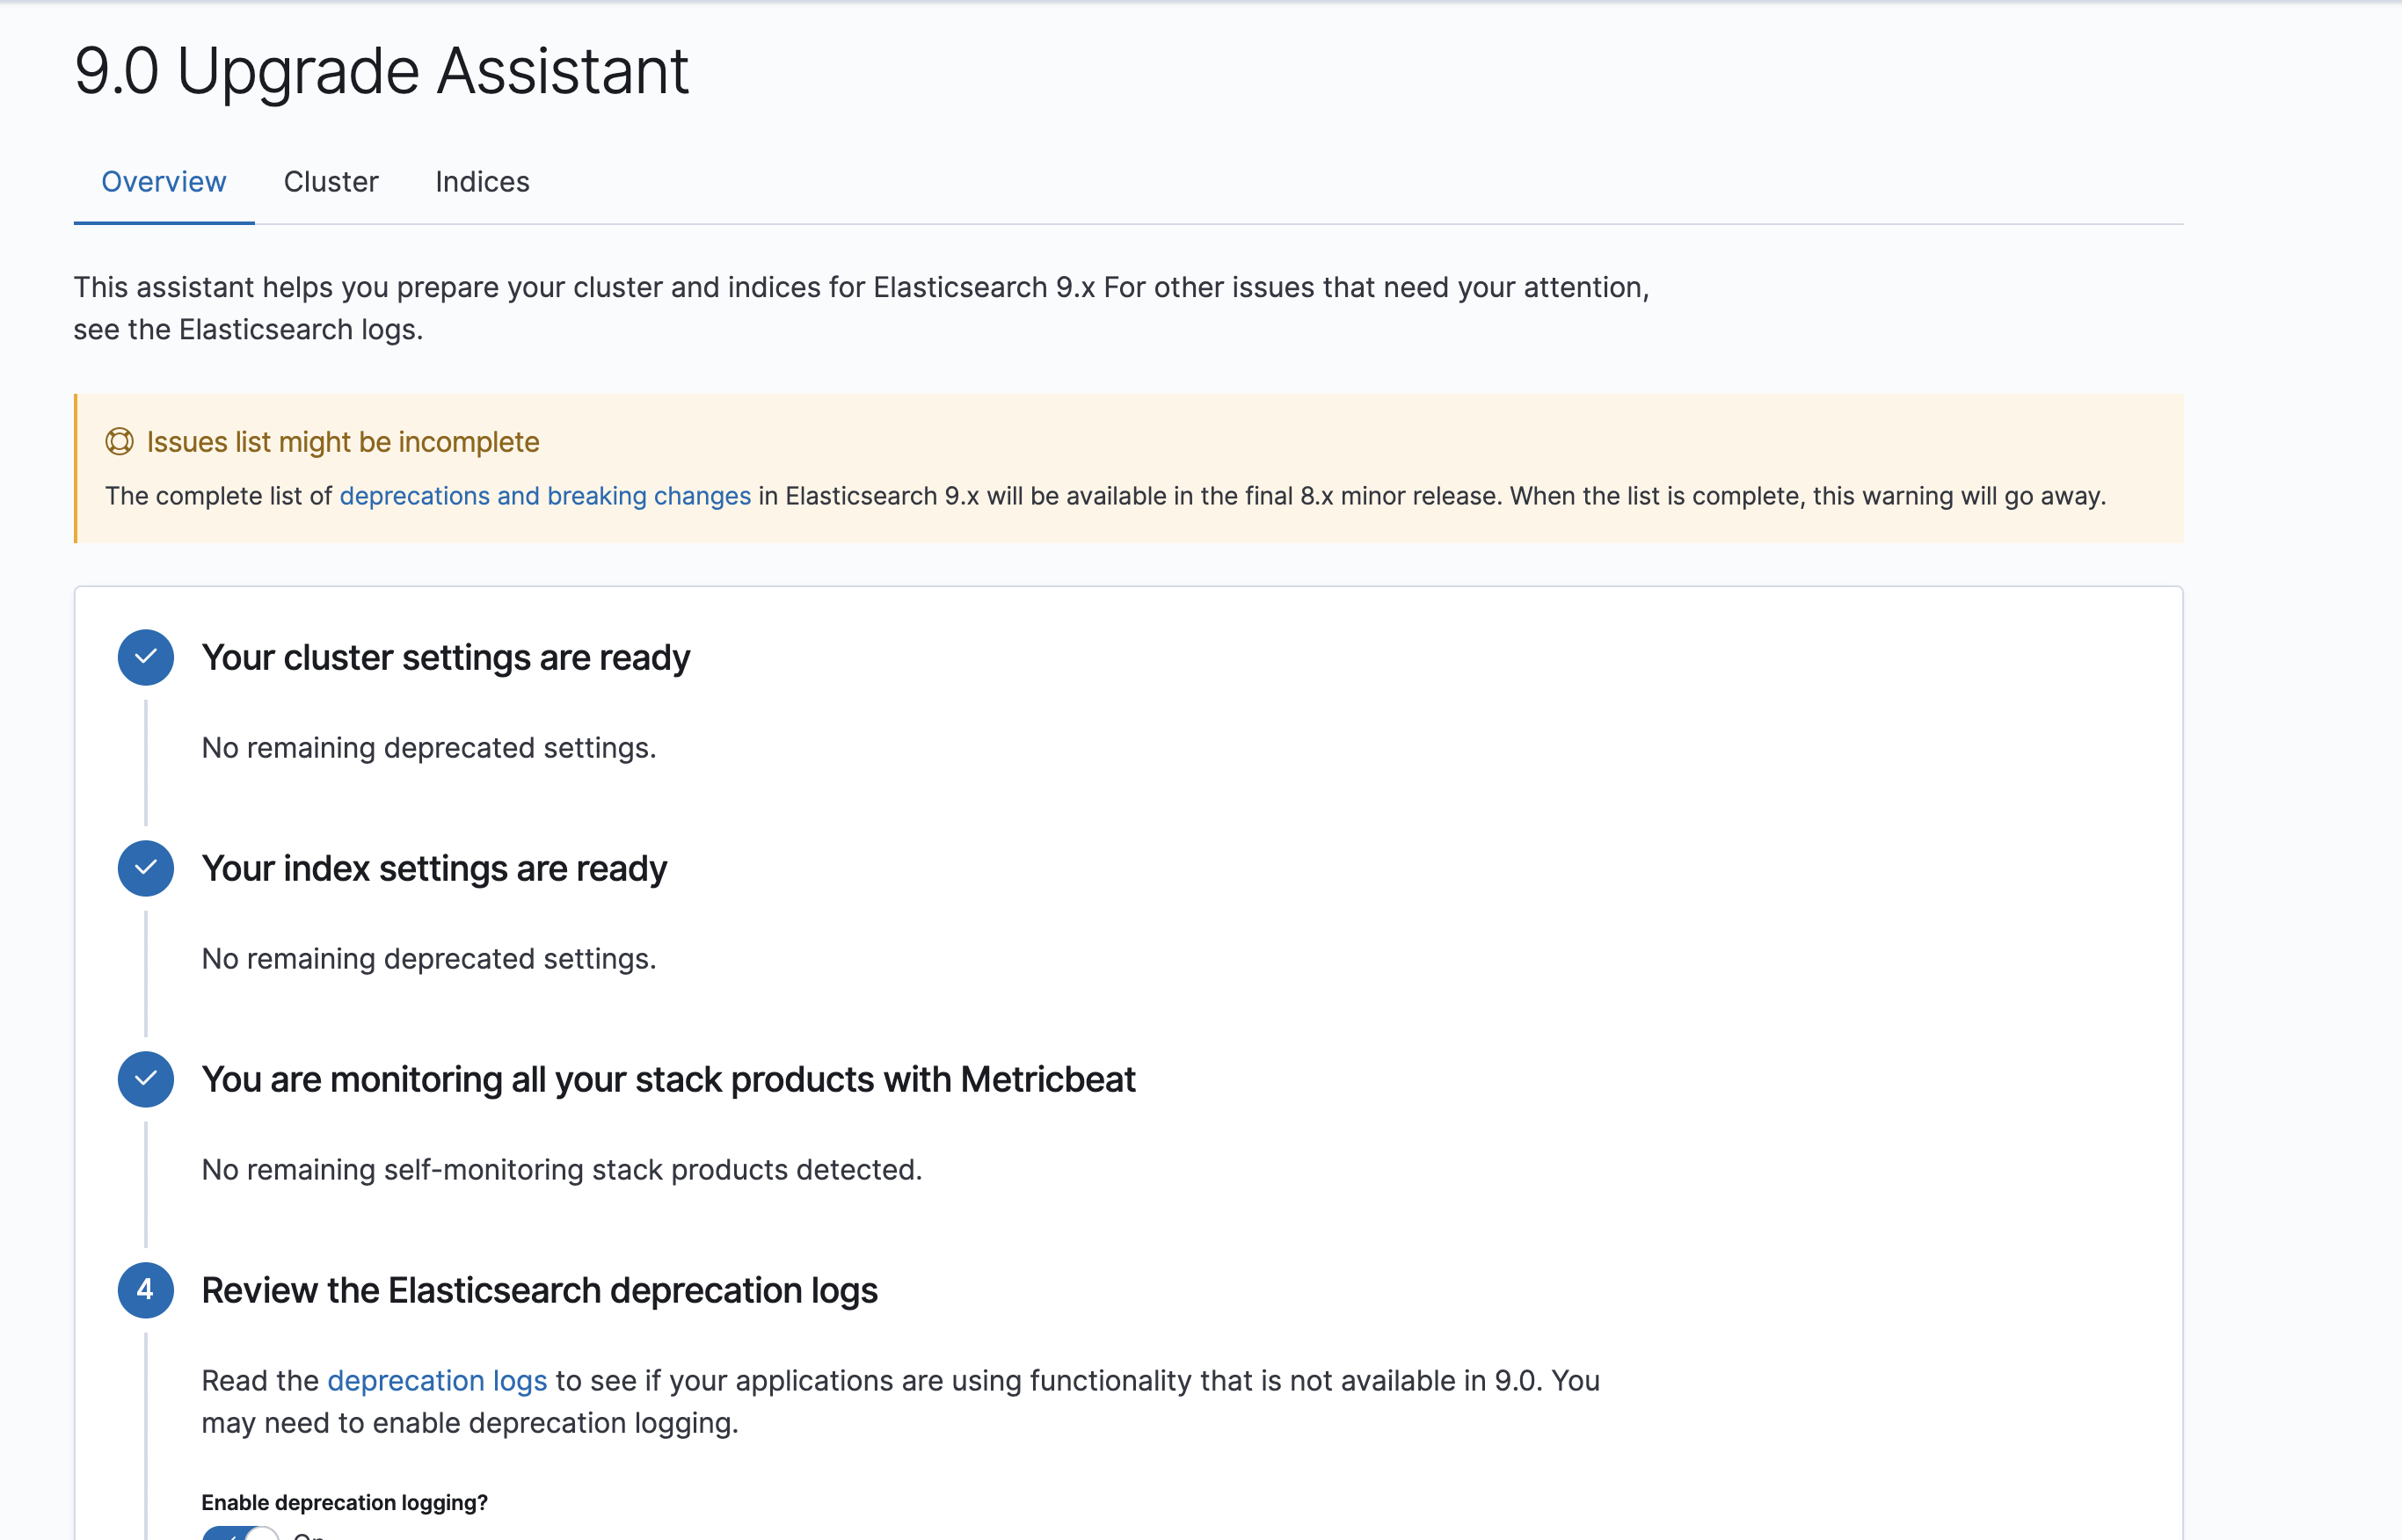
Task: Open the deprecations and breaking changes link
Action: point(545,495)
